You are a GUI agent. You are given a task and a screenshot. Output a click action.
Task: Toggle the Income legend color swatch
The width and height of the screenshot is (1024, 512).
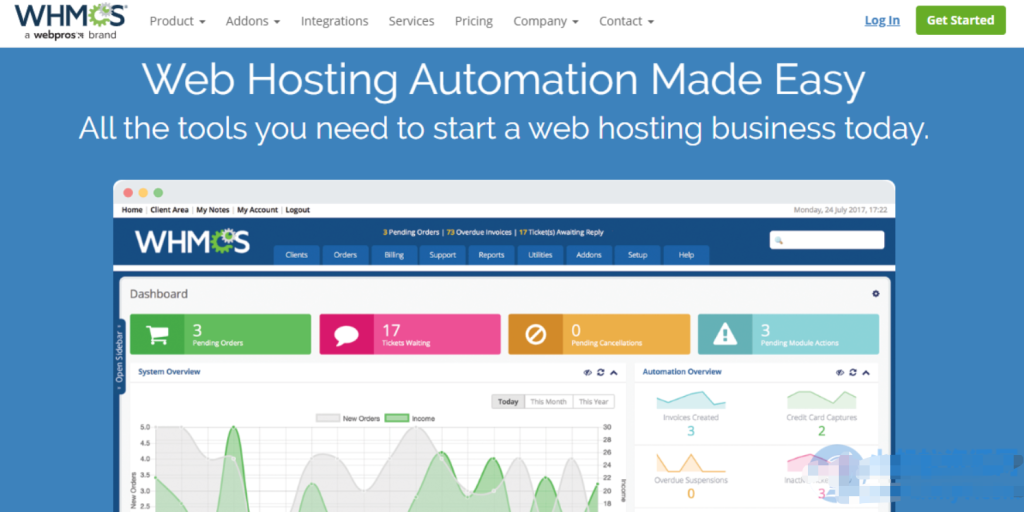click(x=398, y=418)
